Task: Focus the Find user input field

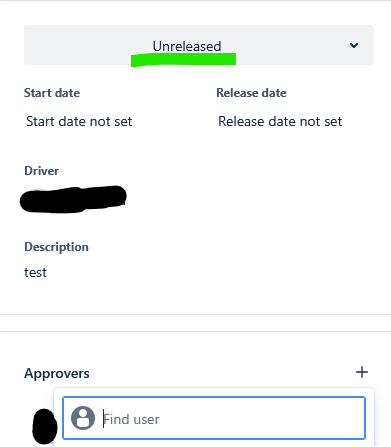Action: pos(214,418)
